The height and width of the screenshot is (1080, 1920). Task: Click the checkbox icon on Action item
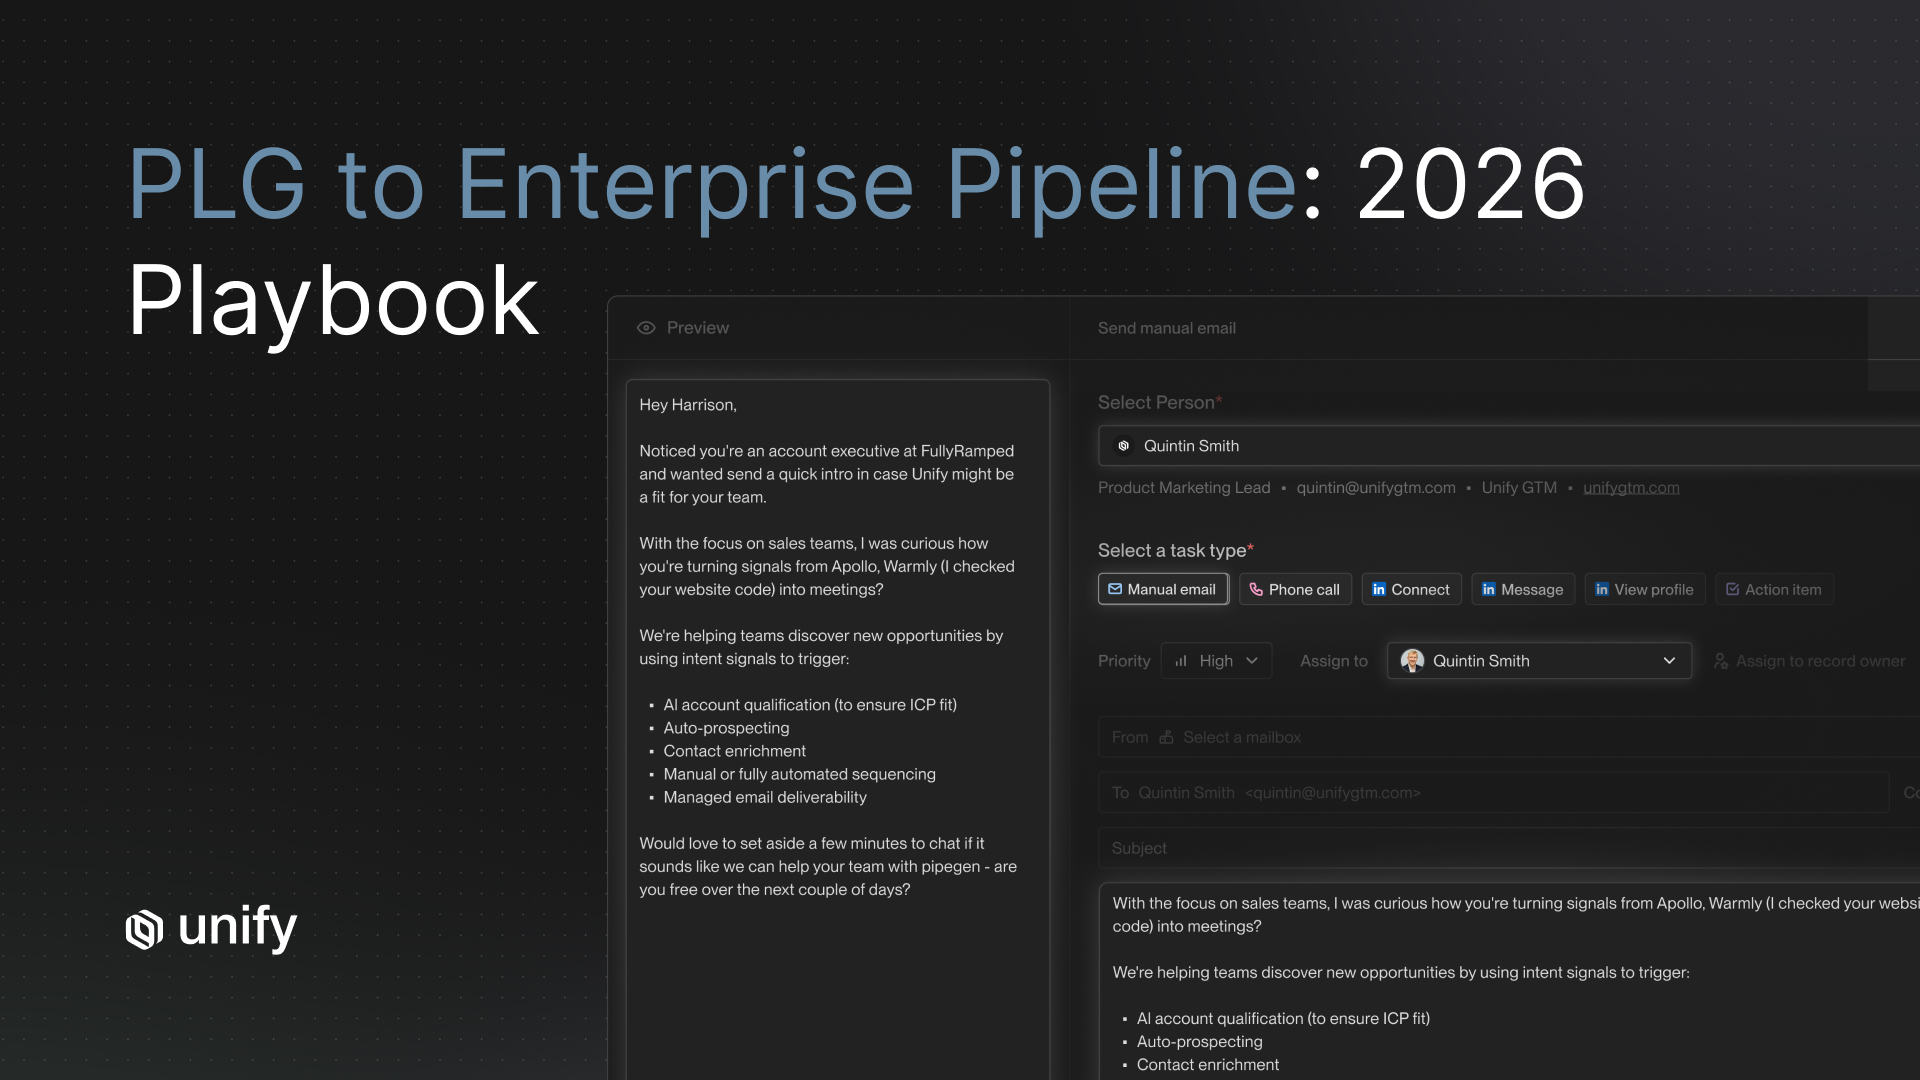1732,590
